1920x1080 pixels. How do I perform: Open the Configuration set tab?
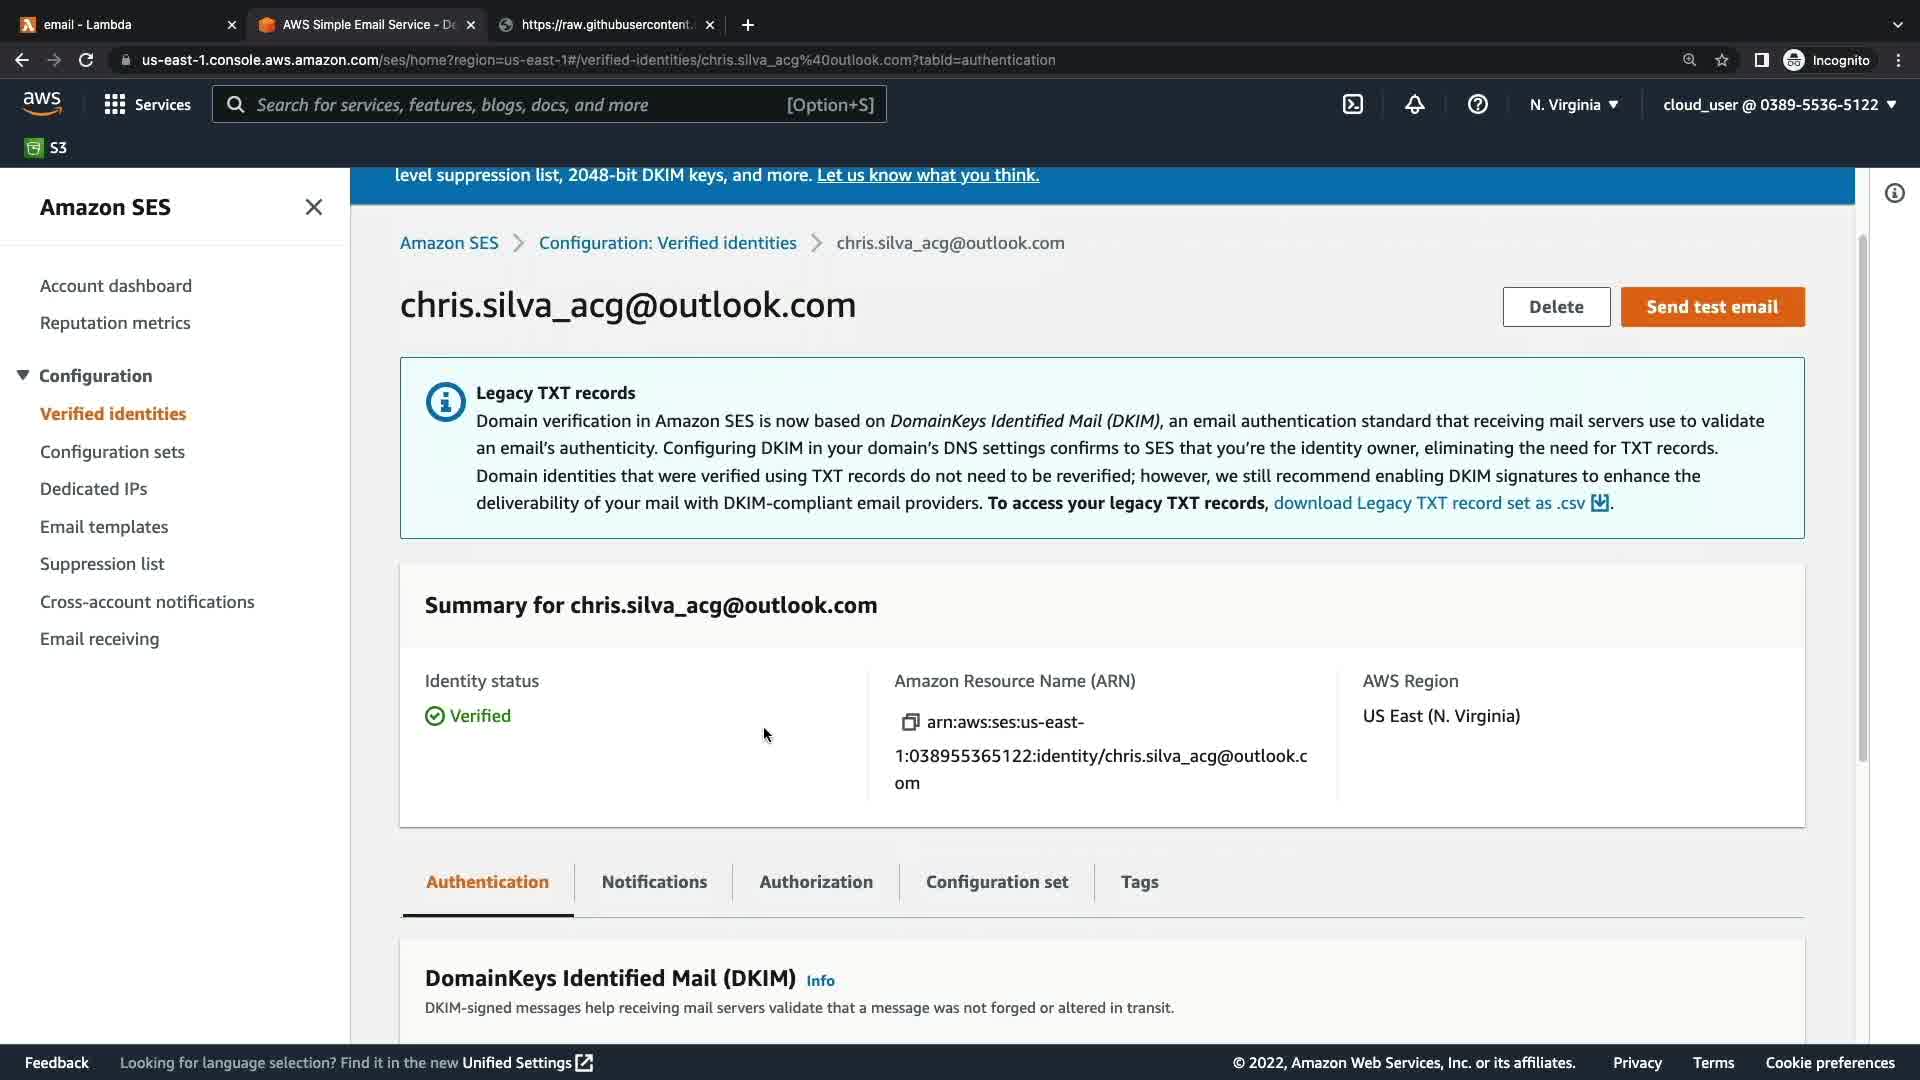point(996,882)
